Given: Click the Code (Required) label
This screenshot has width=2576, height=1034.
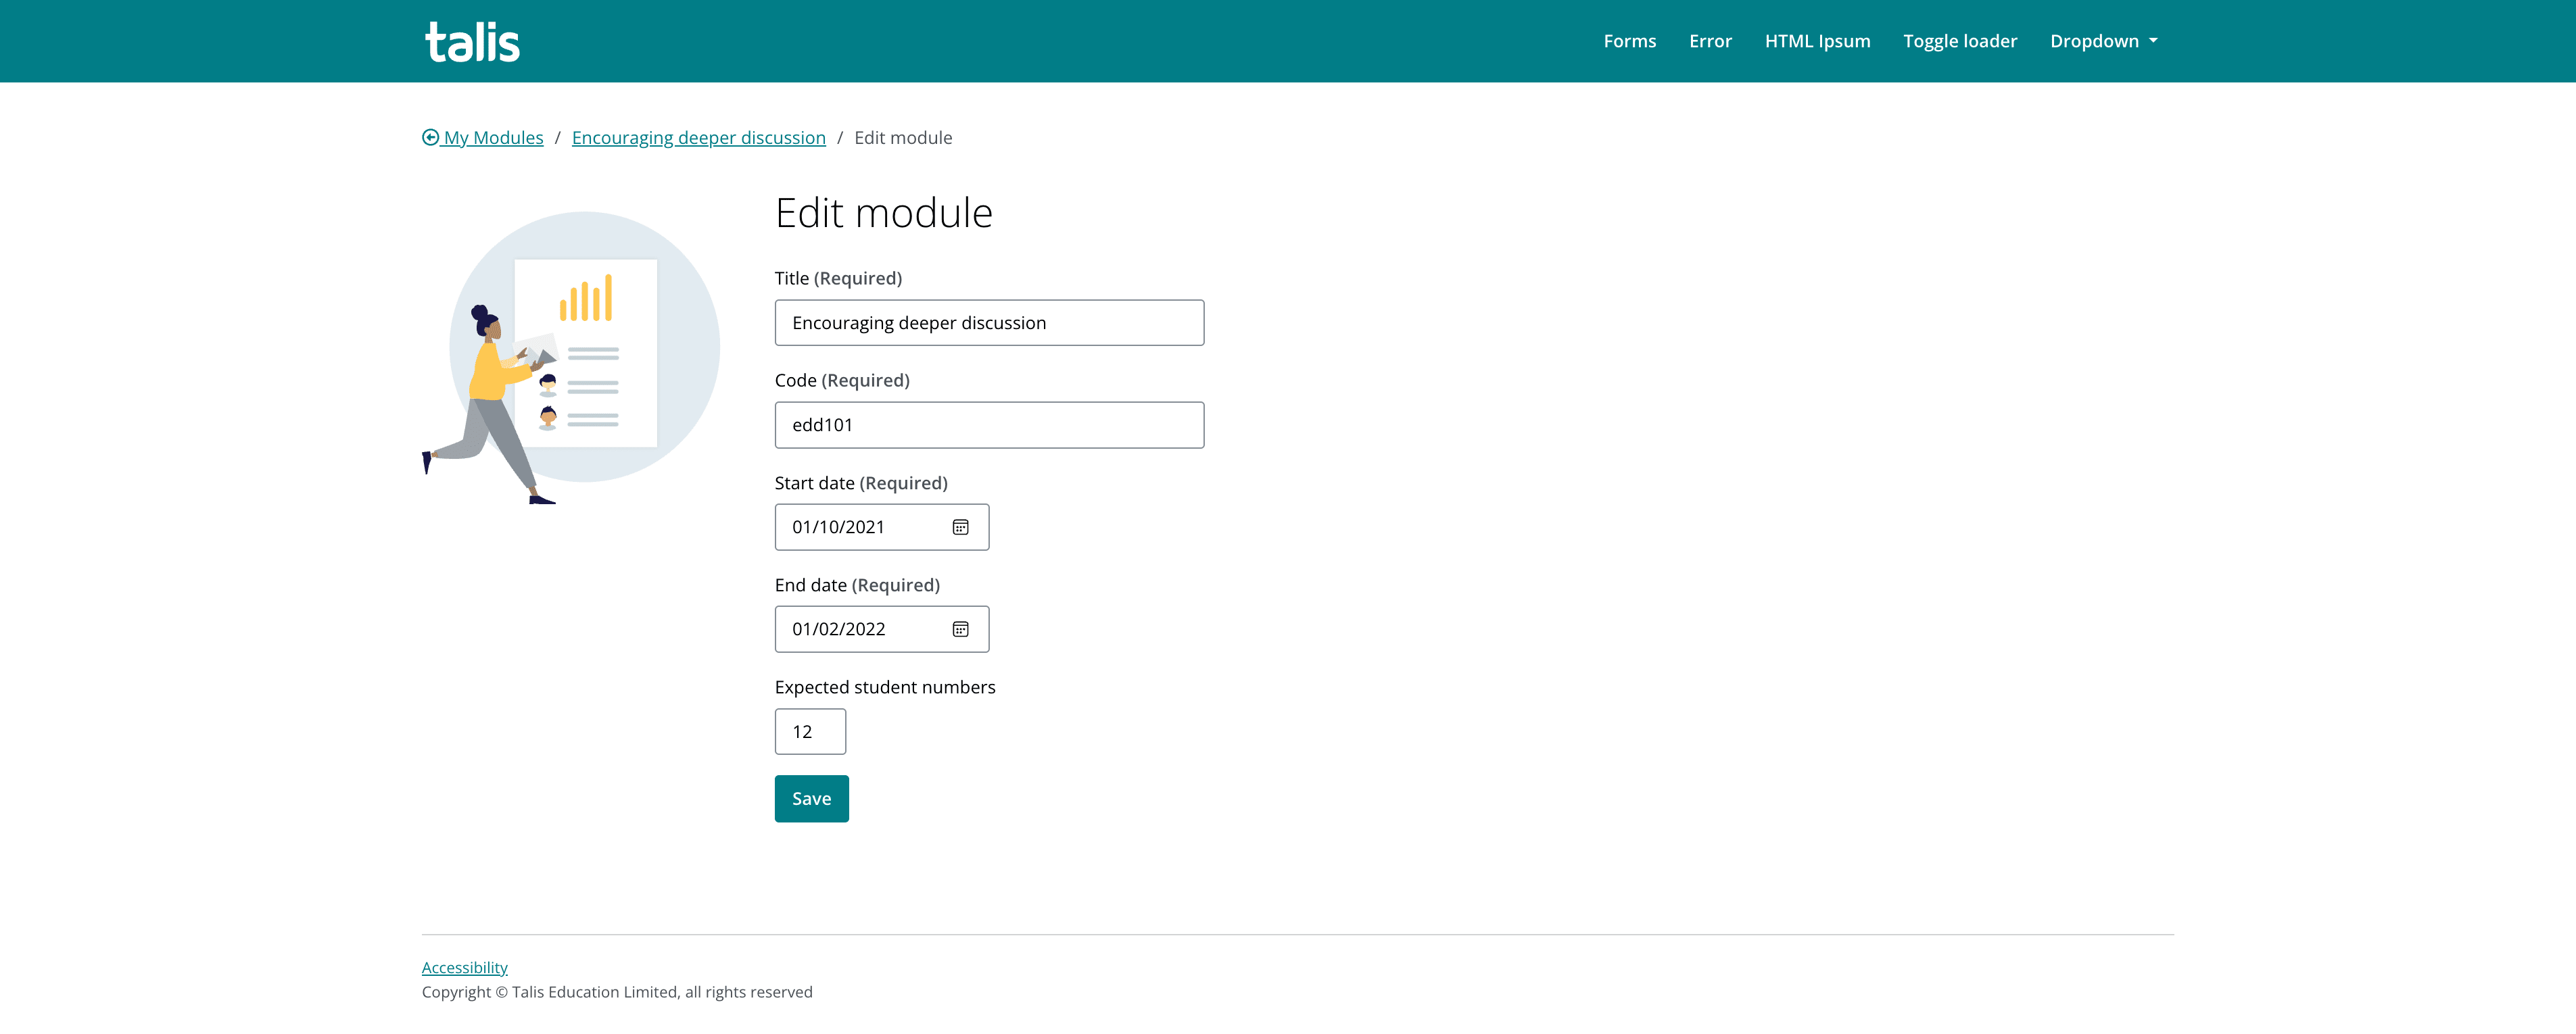Looking at the screenshot, I should 842,380.
